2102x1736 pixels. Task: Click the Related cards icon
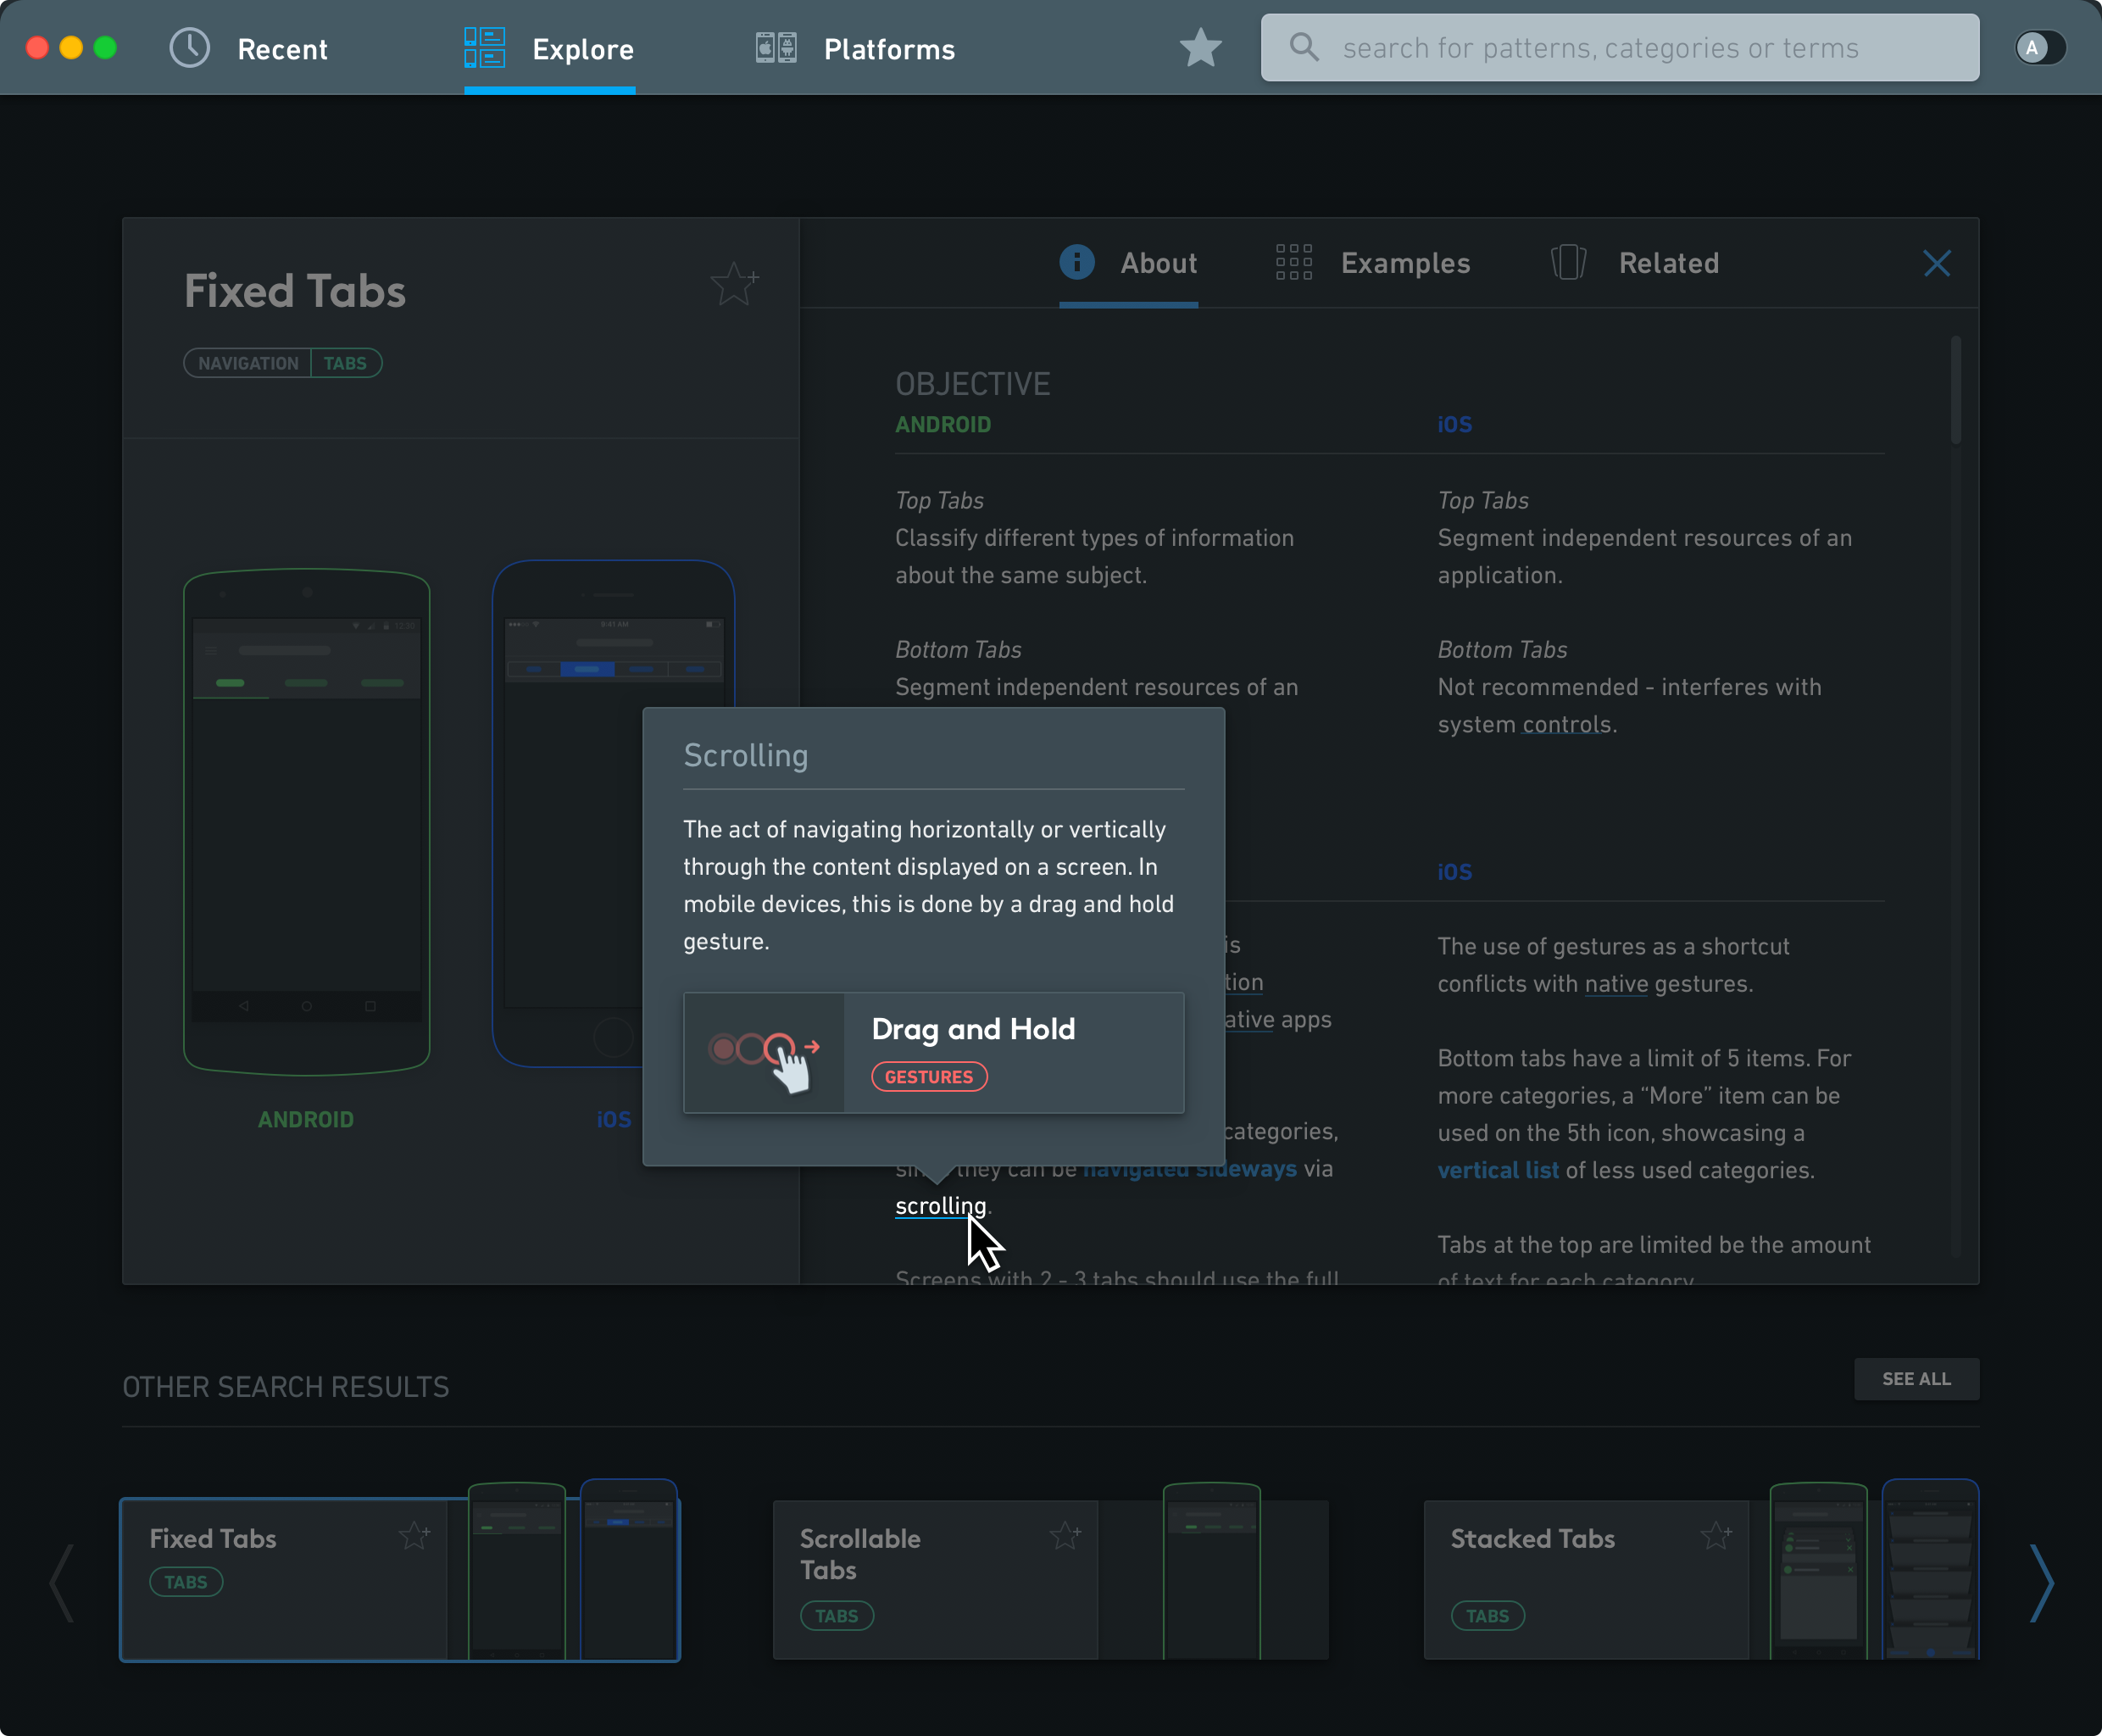(x=1569, y=262)
